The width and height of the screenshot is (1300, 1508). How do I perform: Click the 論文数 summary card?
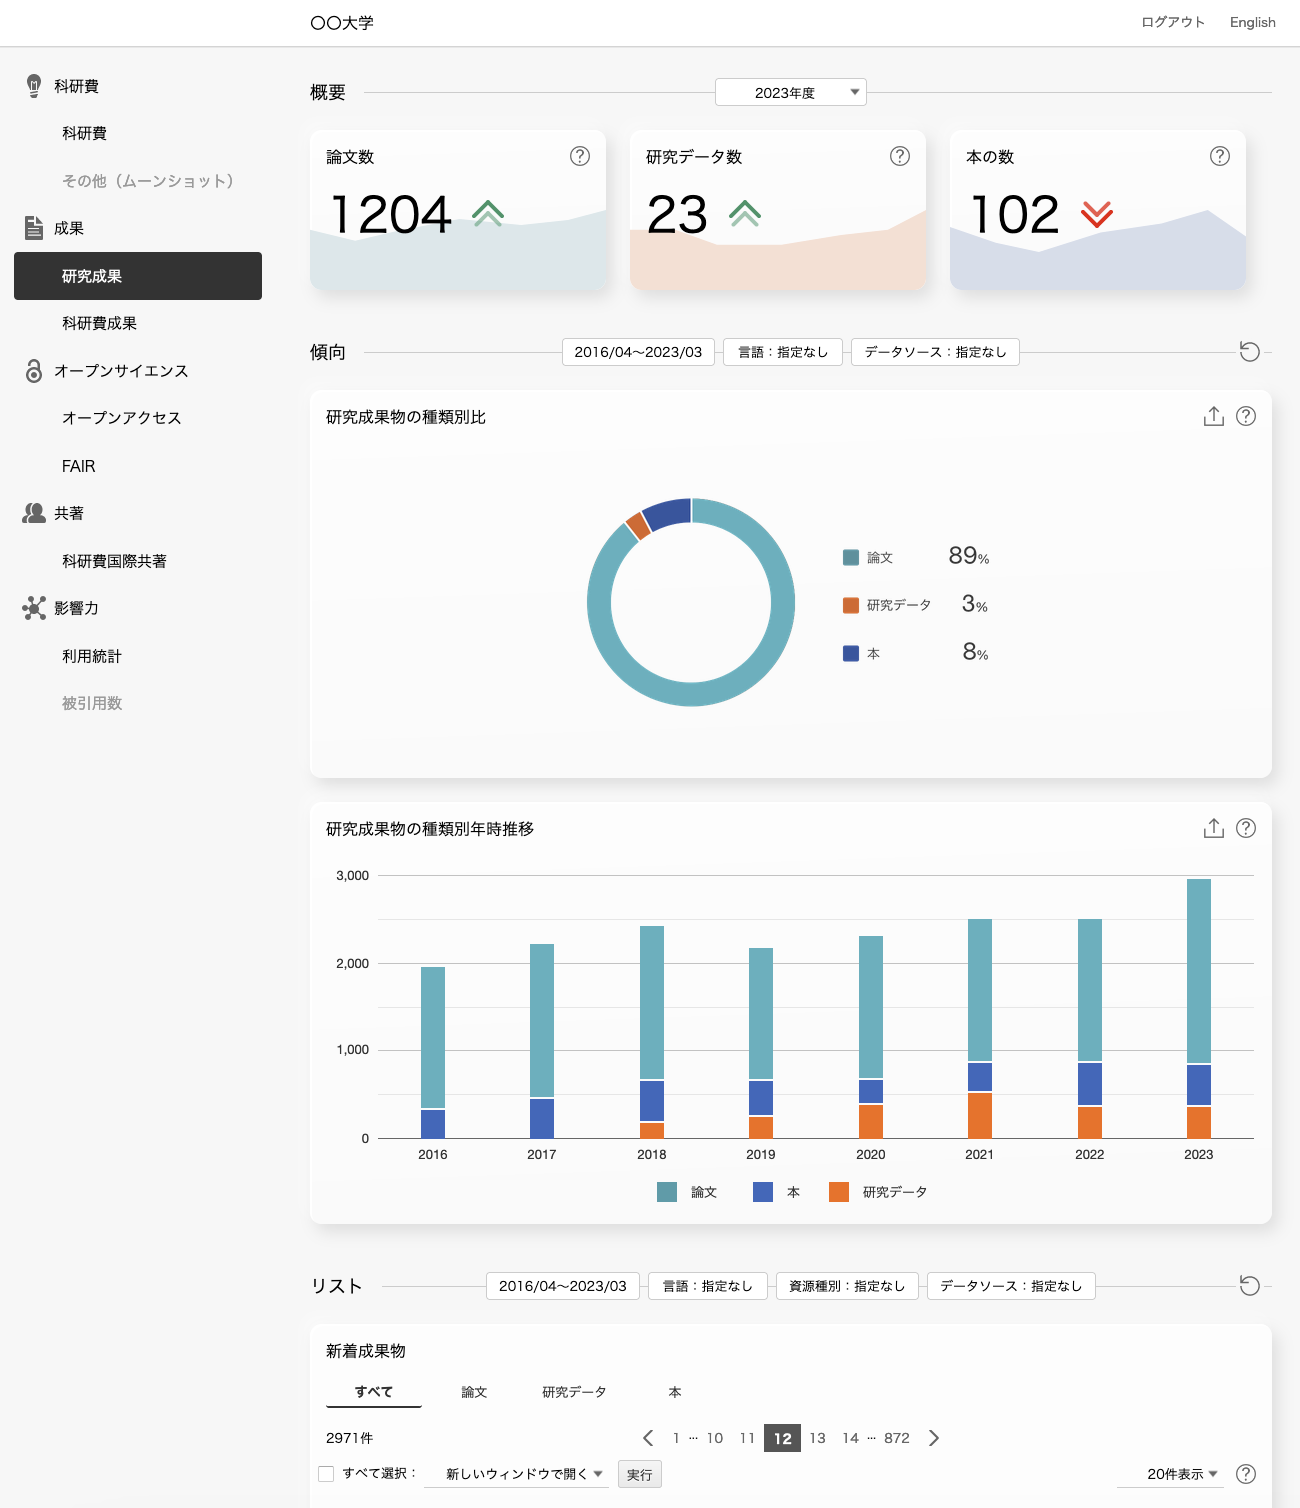458,210
